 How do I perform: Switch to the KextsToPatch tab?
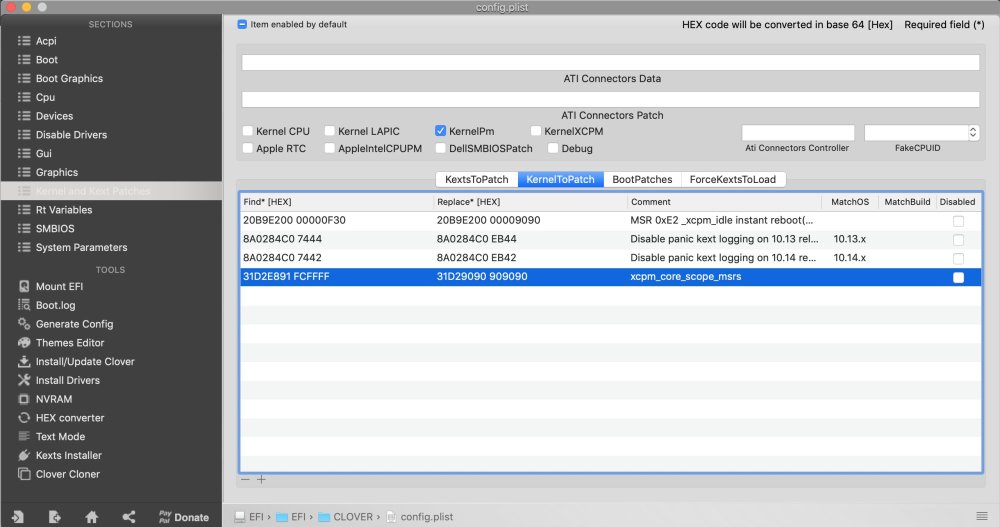coord(476,180)
